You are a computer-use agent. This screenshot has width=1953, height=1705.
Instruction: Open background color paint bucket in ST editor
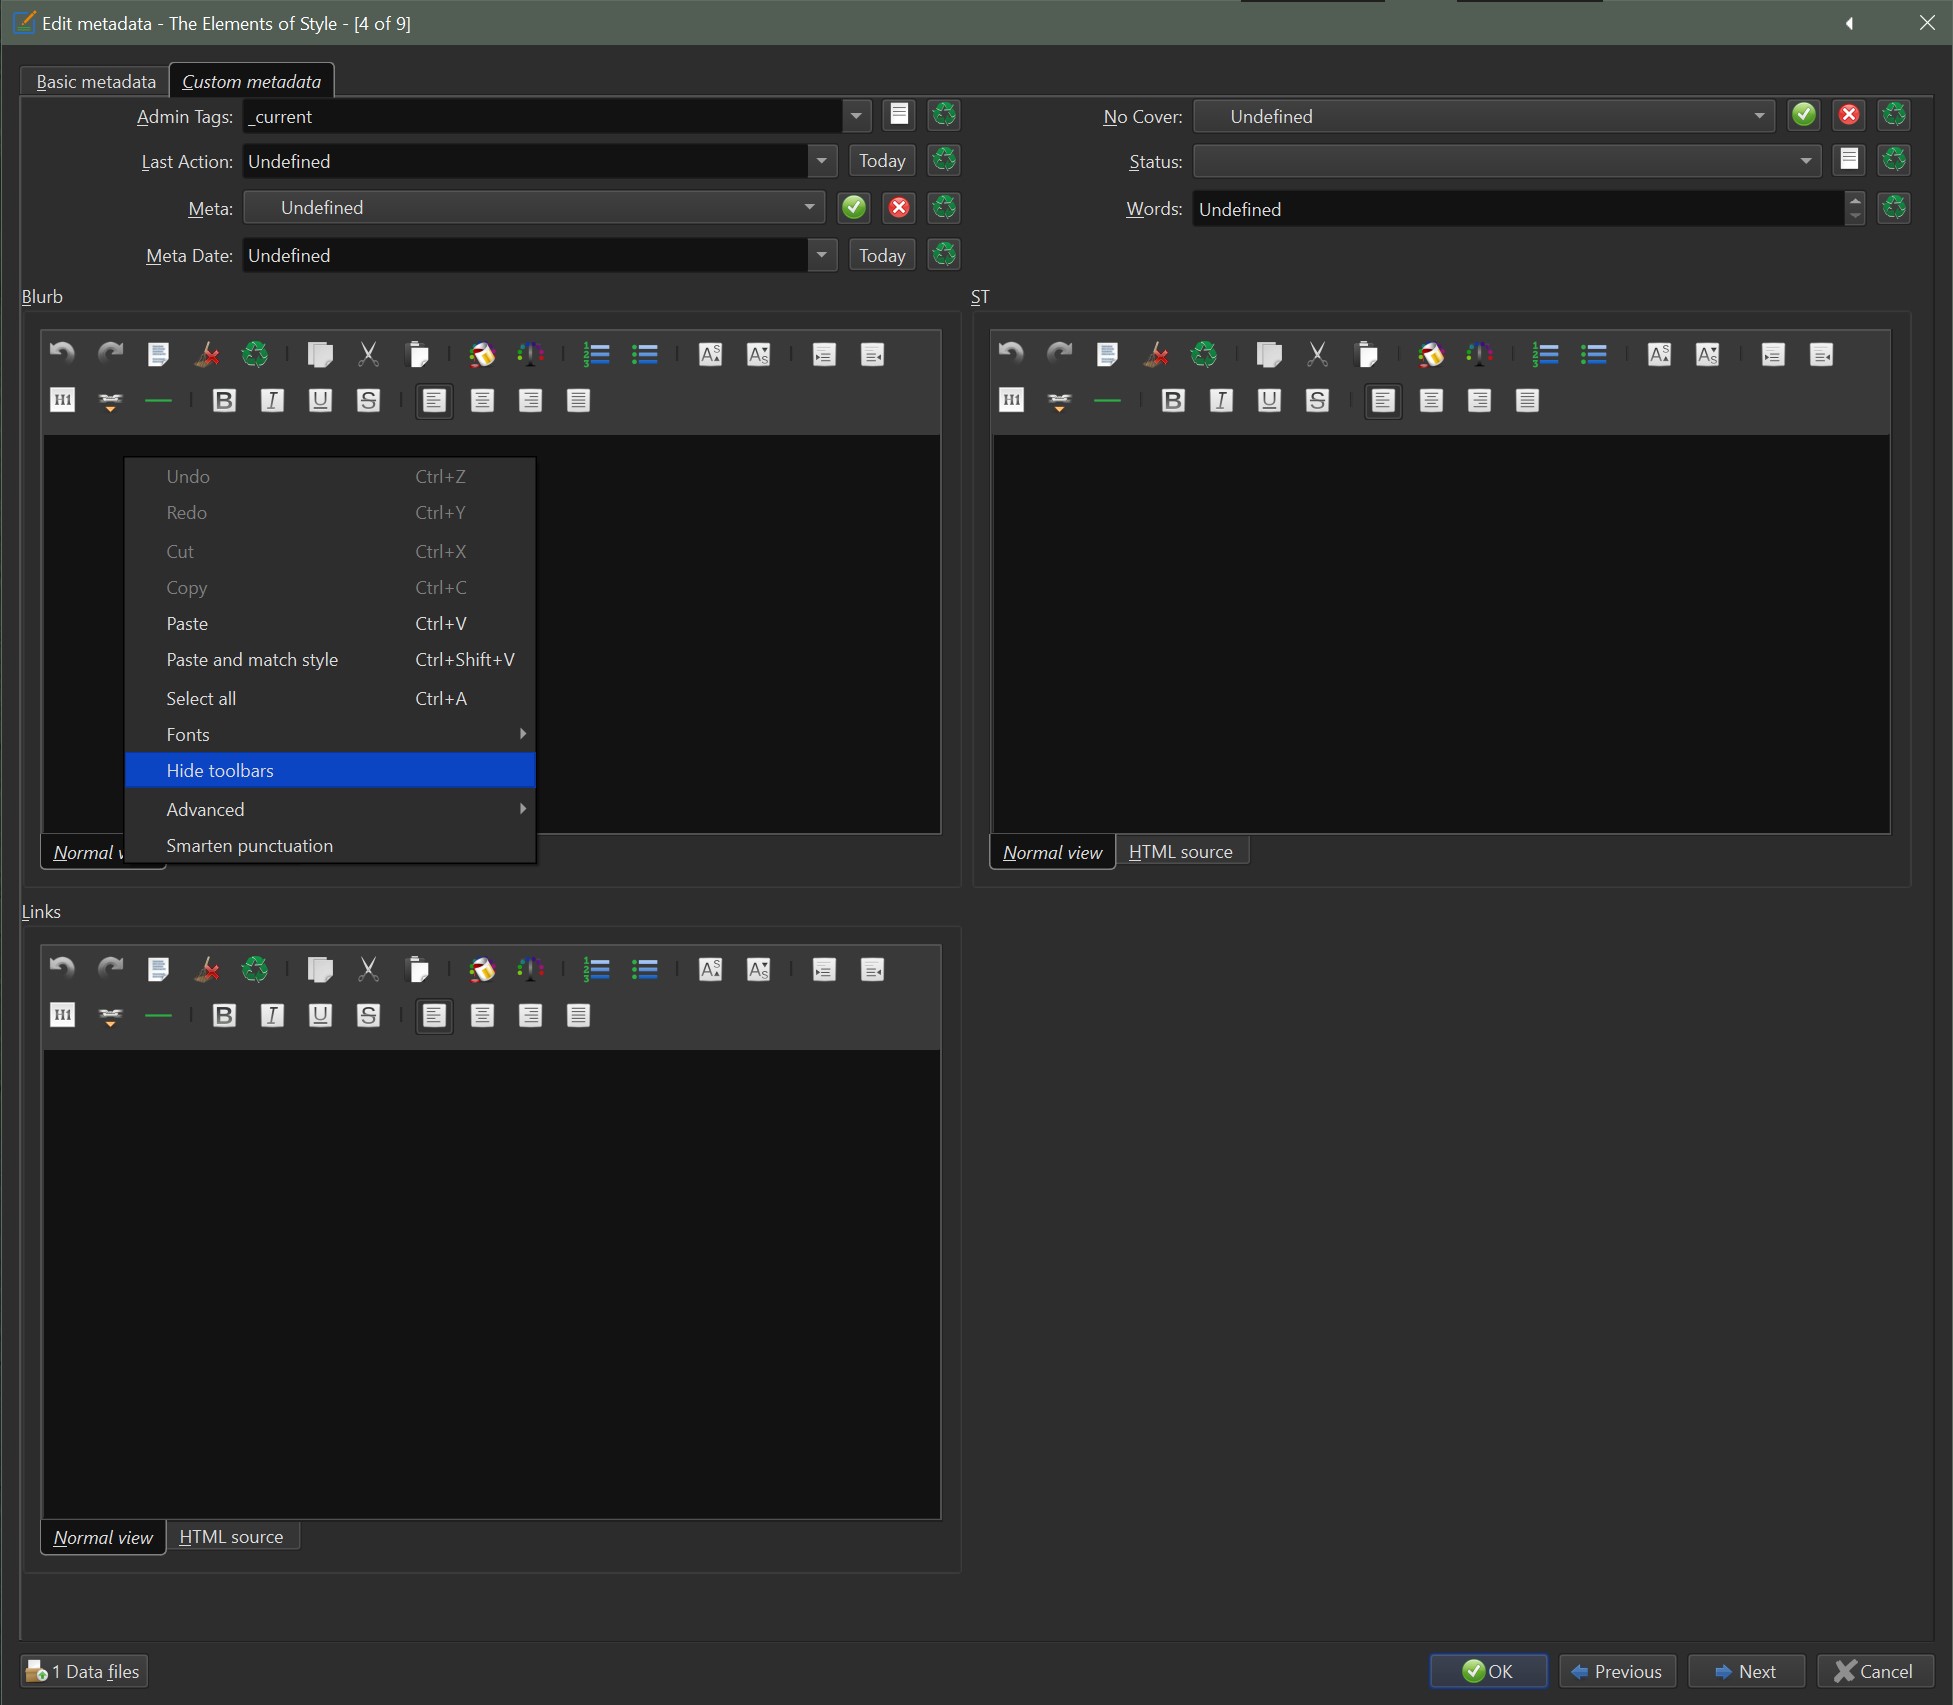click(1431, 355)
